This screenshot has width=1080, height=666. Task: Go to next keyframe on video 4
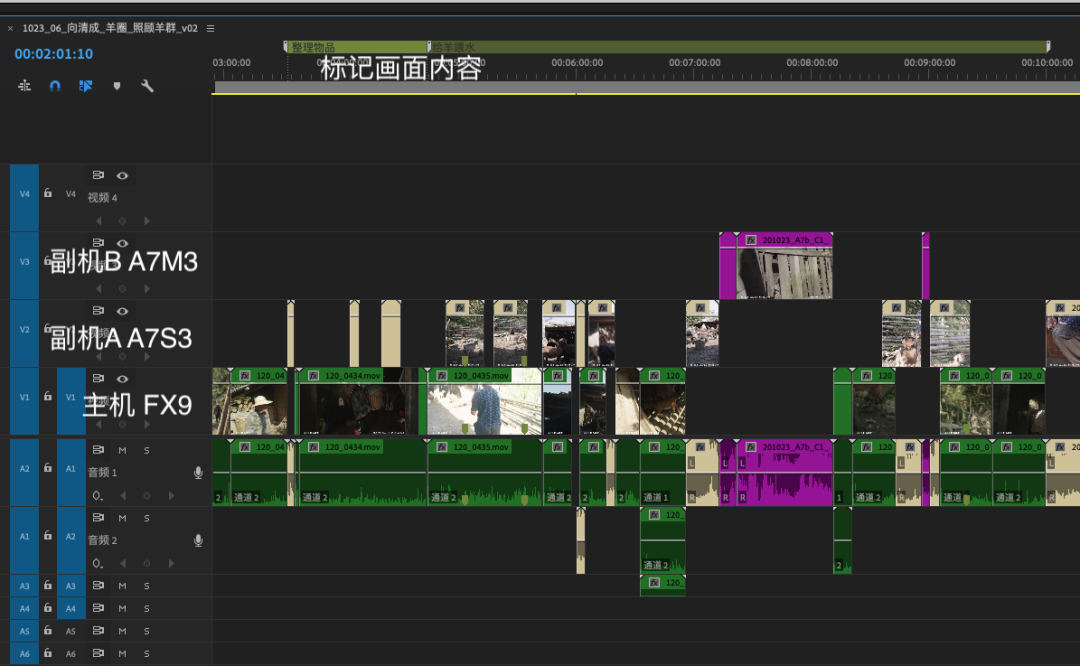click(x=147, y=221)
